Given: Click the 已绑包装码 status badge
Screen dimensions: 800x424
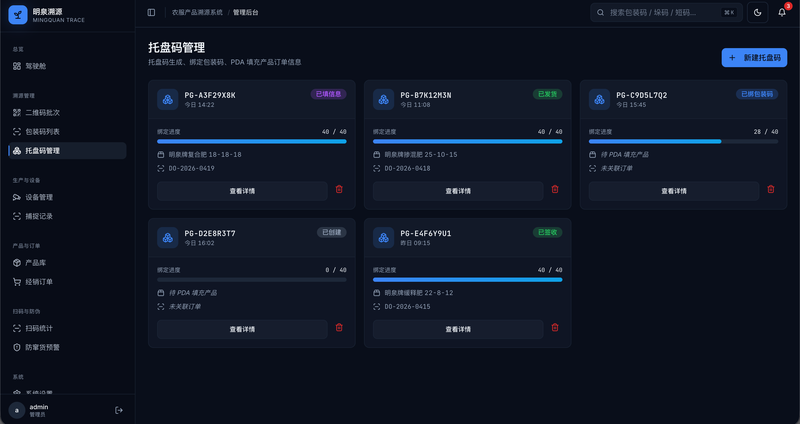Looking at the screenshot, I should pos(757,94).
